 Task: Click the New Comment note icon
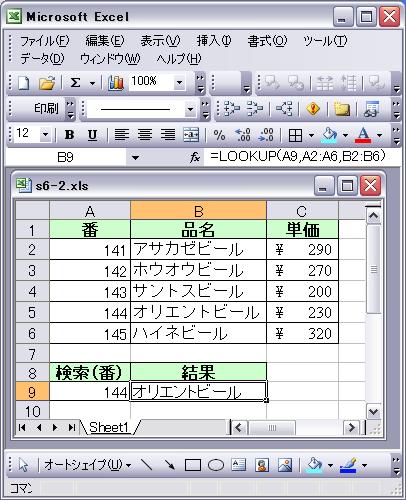(342, 109)
